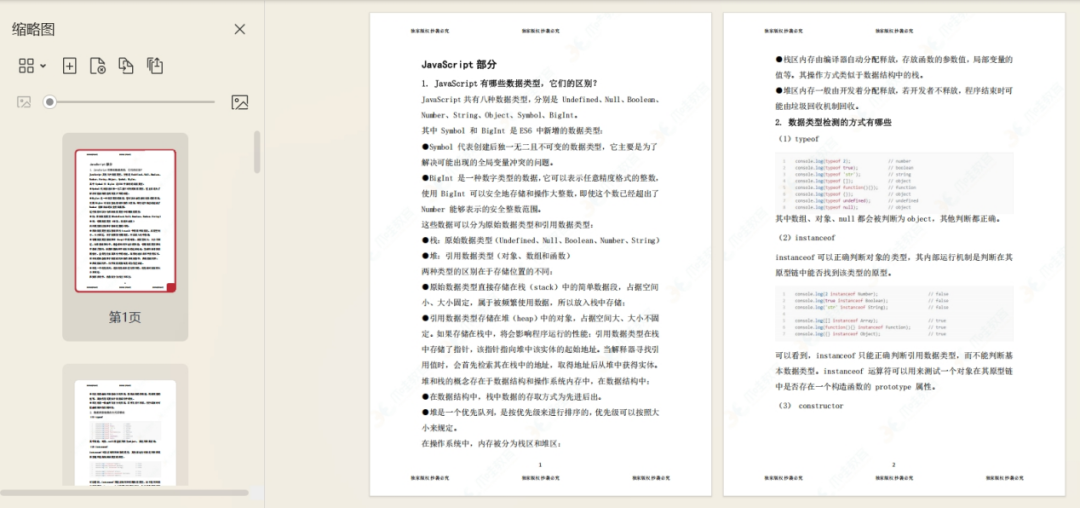Open the grid view layout dropdown
Screen dimensions: 1080x508
32,66
